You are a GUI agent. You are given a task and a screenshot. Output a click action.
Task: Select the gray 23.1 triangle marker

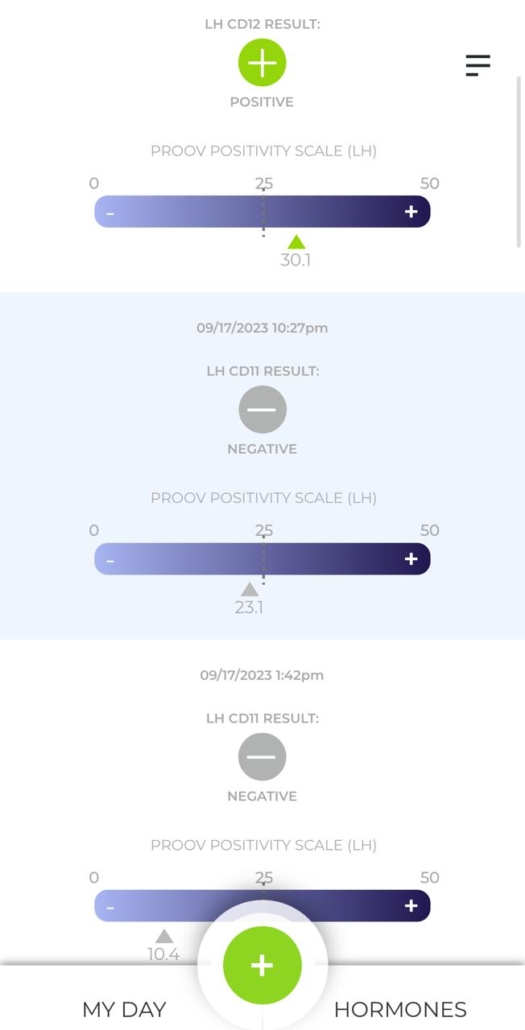[x=249, y=589]
